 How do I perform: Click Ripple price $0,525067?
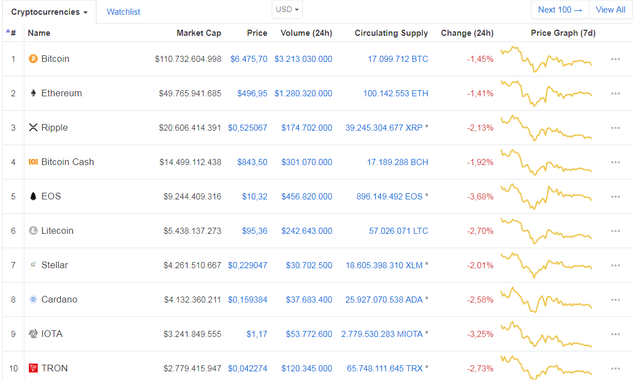247,128
